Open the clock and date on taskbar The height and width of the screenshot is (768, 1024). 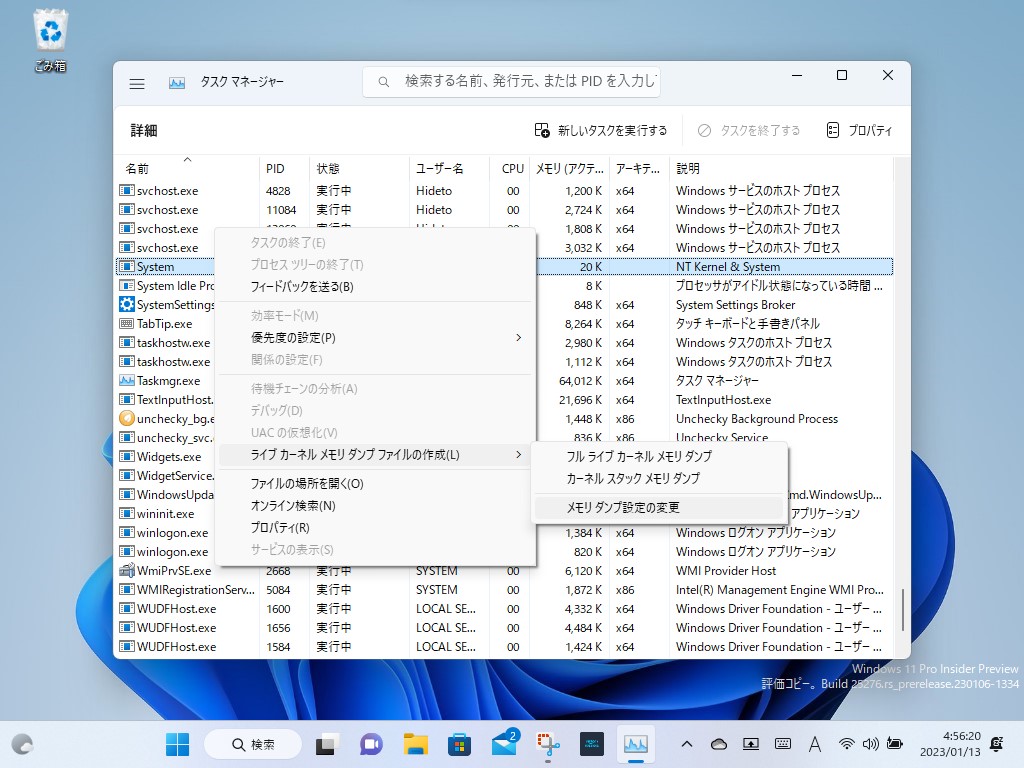point(950,744)
